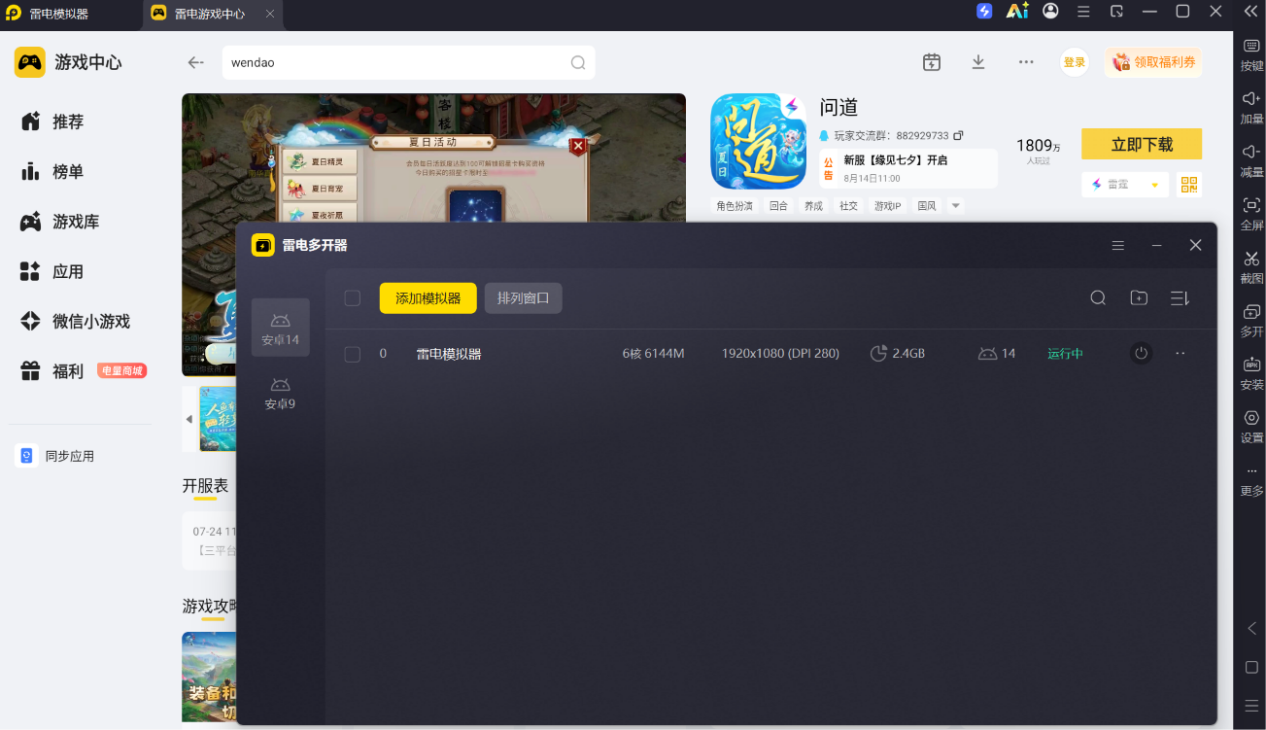Click the wendao search input field
Image resolution: width=1266 pixels, height=730 pixels.
[x=408, y=62]
